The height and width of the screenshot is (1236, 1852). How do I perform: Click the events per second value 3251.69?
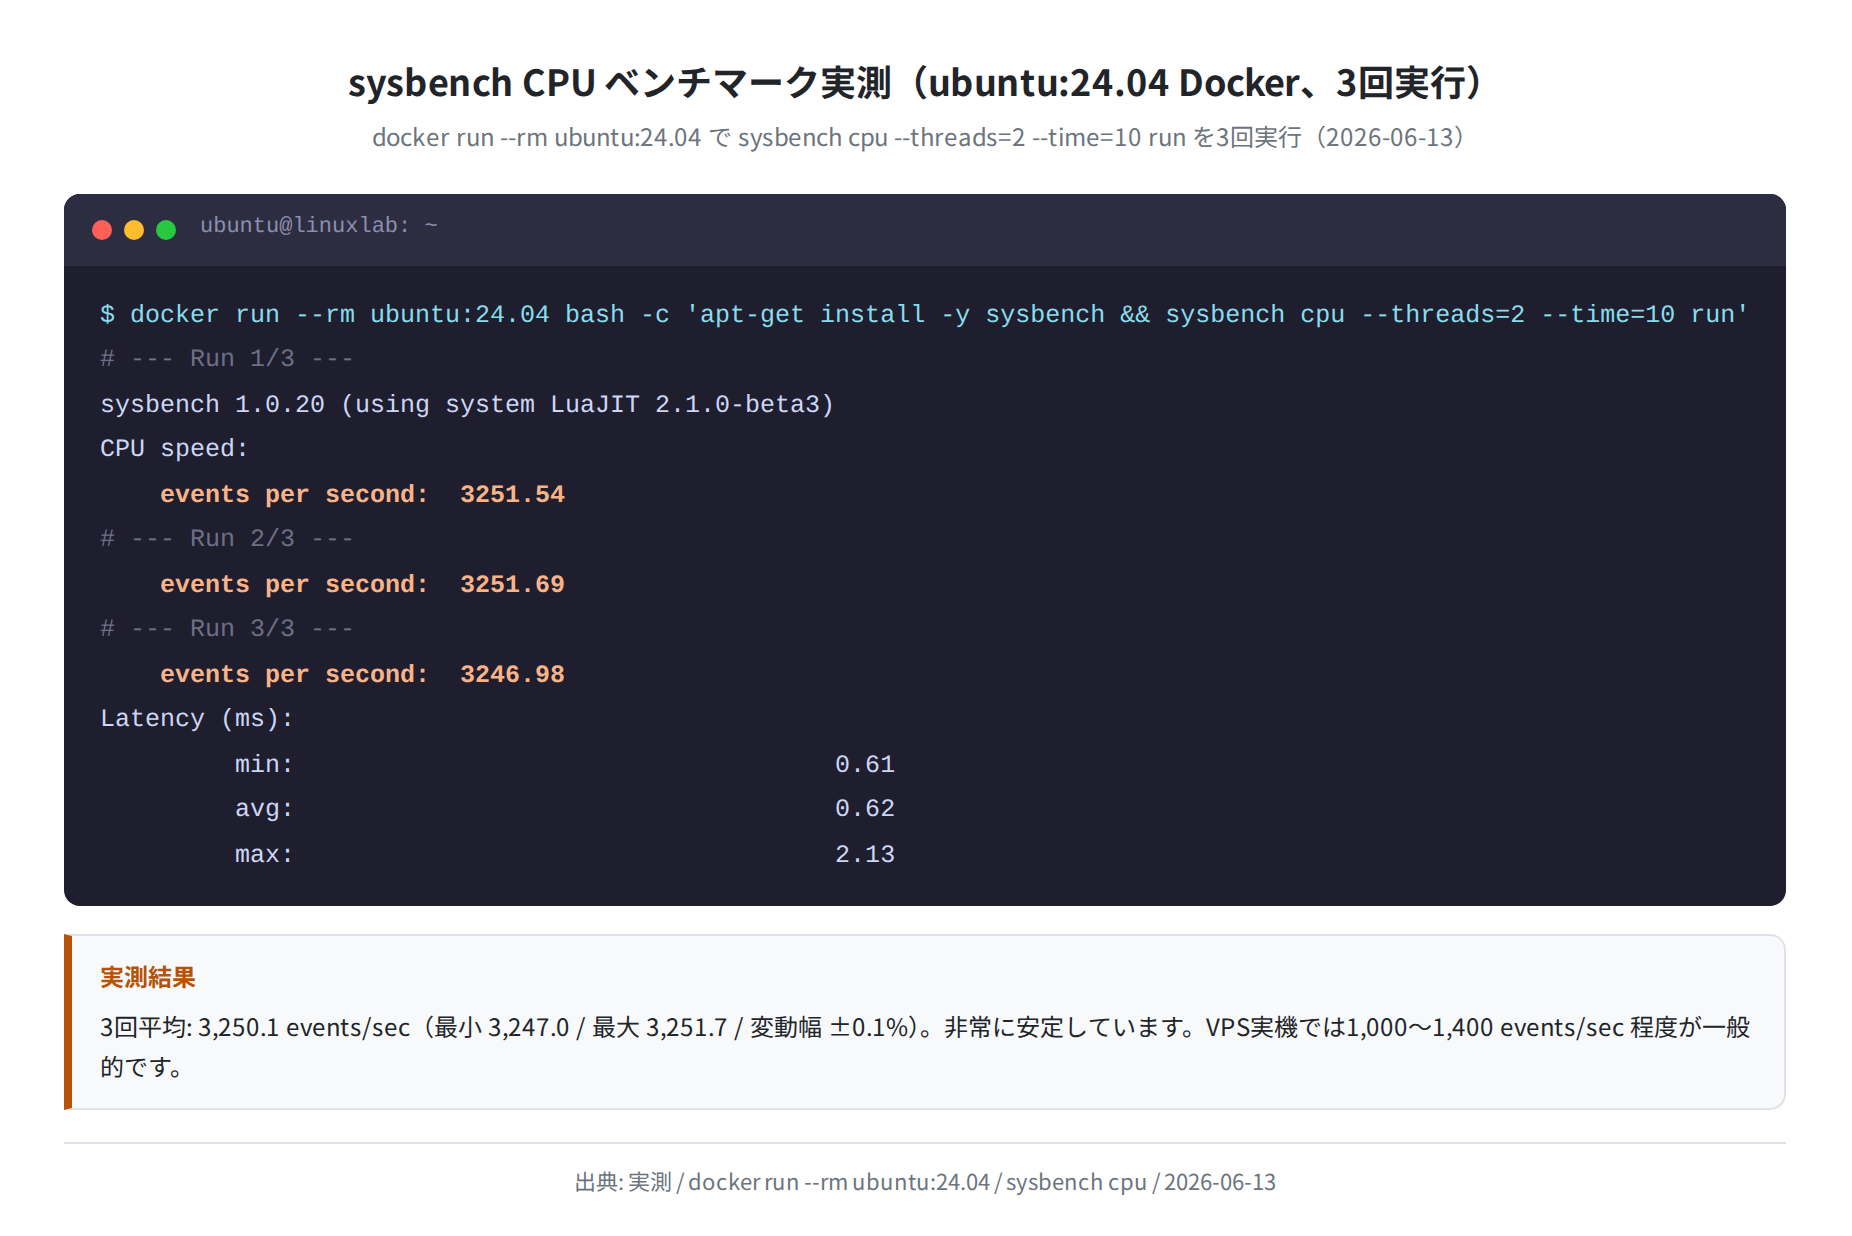(x=512, y=584)
